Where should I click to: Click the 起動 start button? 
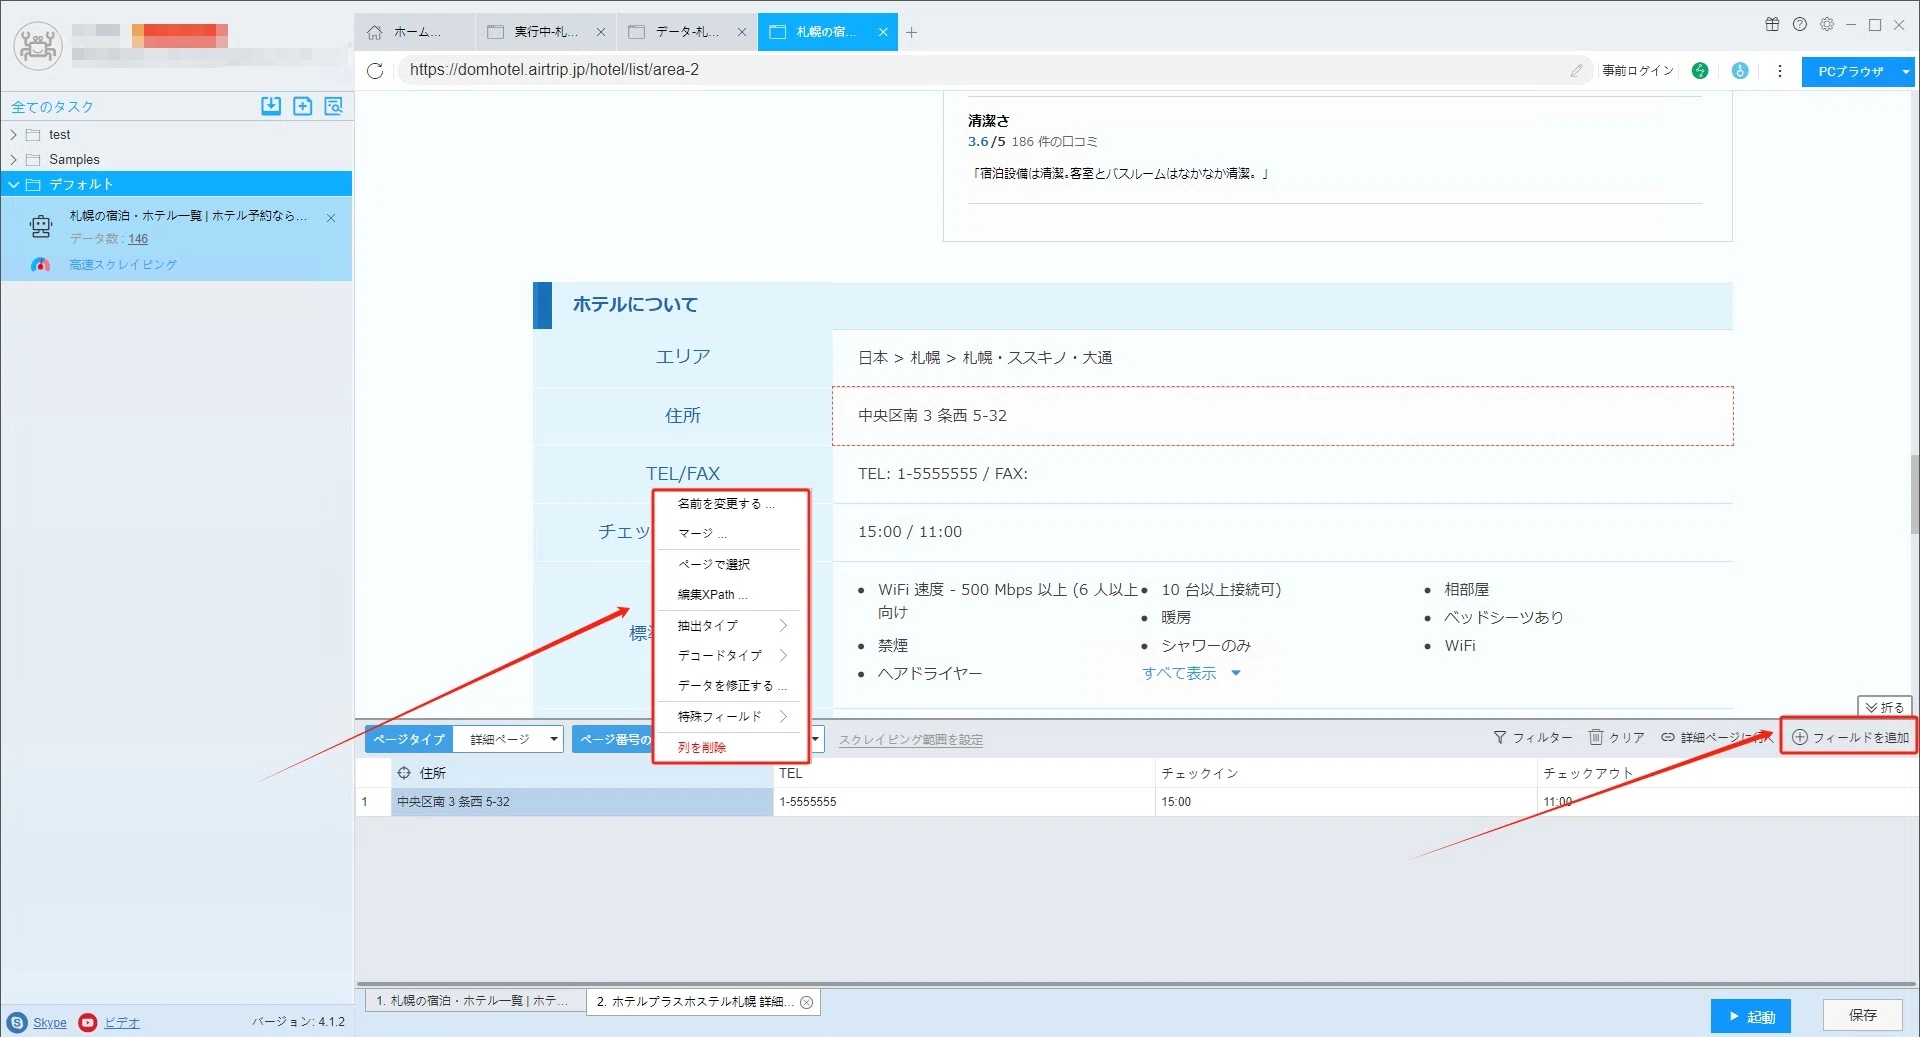click(1750, 1016)
